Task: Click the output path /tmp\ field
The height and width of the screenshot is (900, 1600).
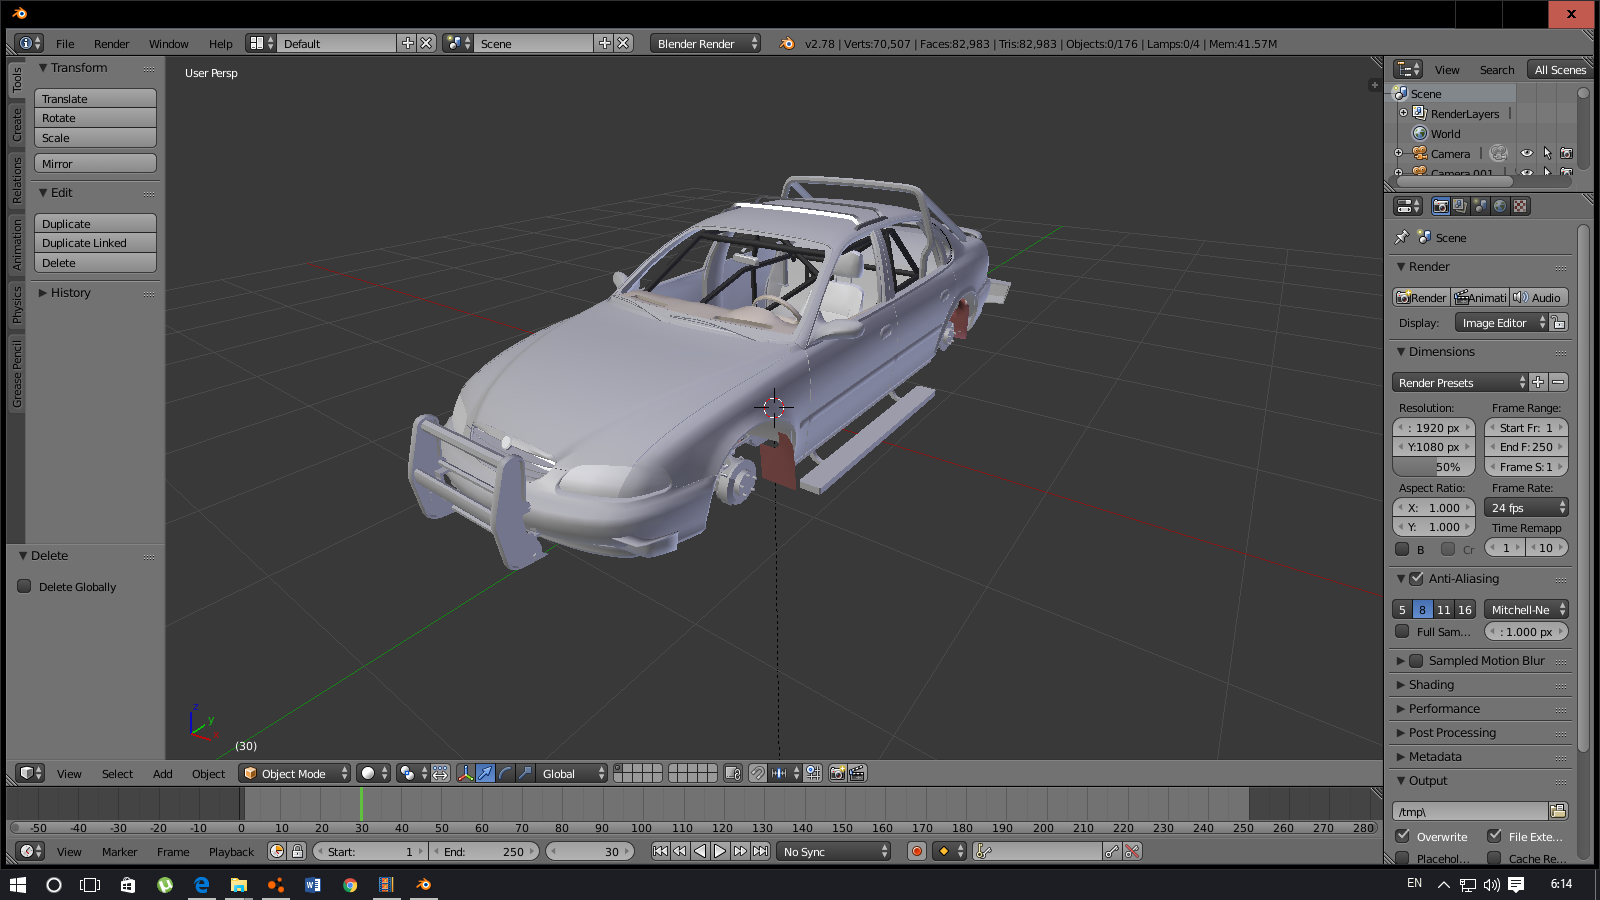Action: 1469,811
